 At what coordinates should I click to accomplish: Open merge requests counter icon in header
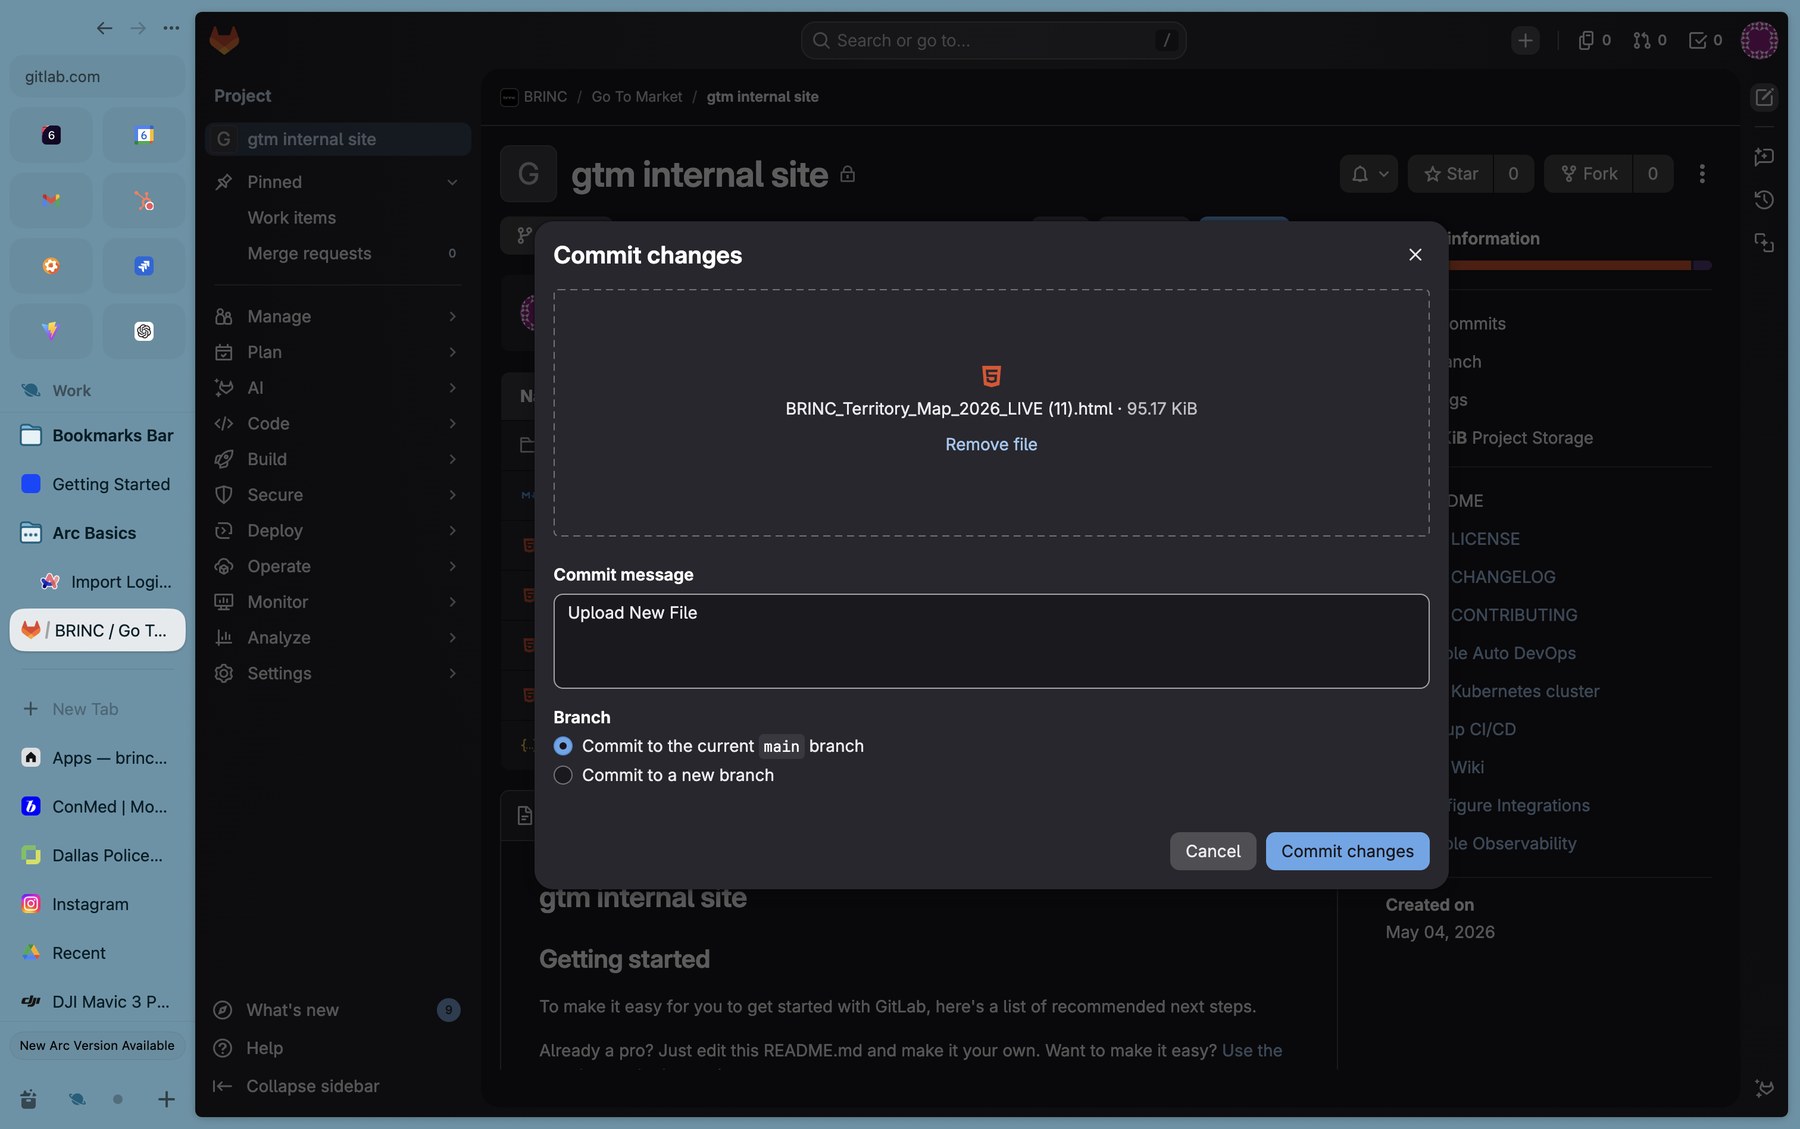(1650, 40)
